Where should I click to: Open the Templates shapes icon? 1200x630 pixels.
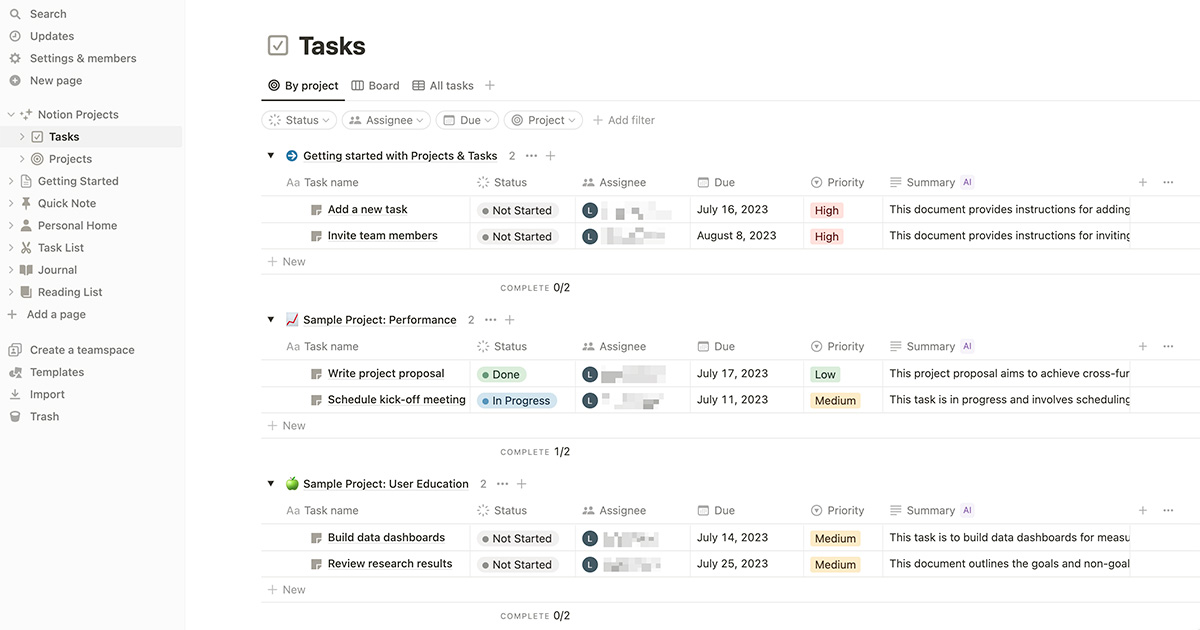pyautogui.click(x=15, y=372)
